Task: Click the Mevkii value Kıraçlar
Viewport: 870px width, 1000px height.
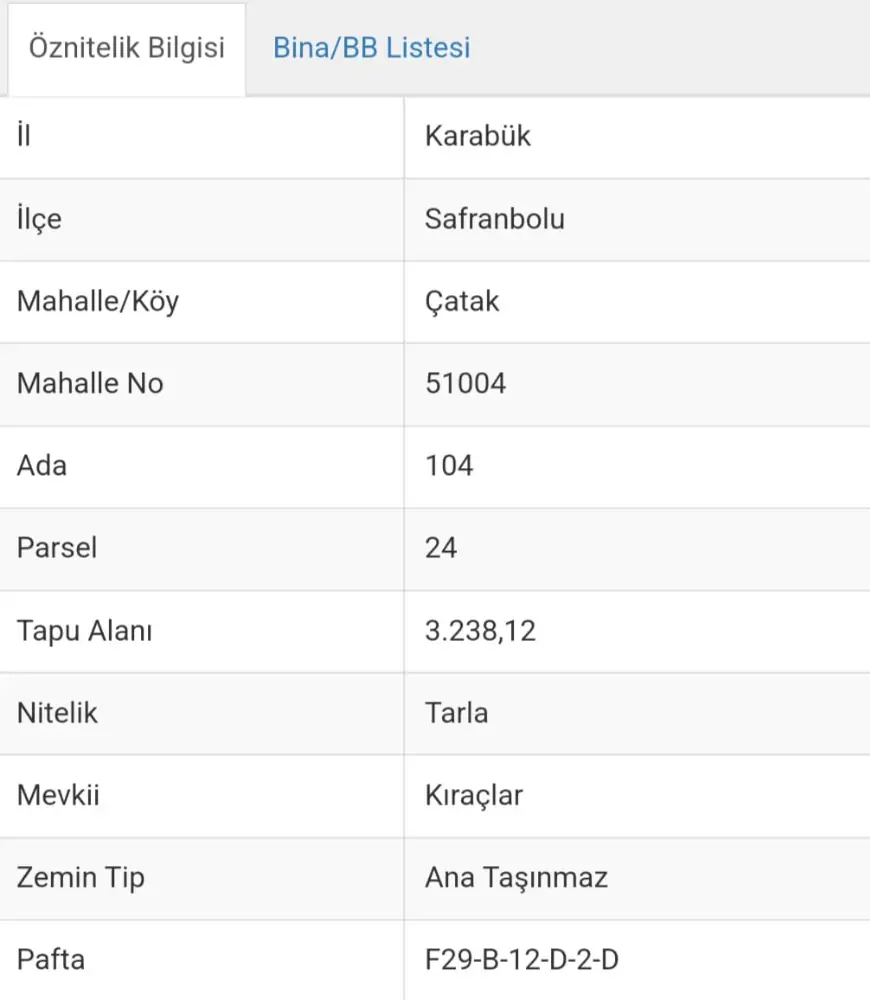Action: point(474,796)
